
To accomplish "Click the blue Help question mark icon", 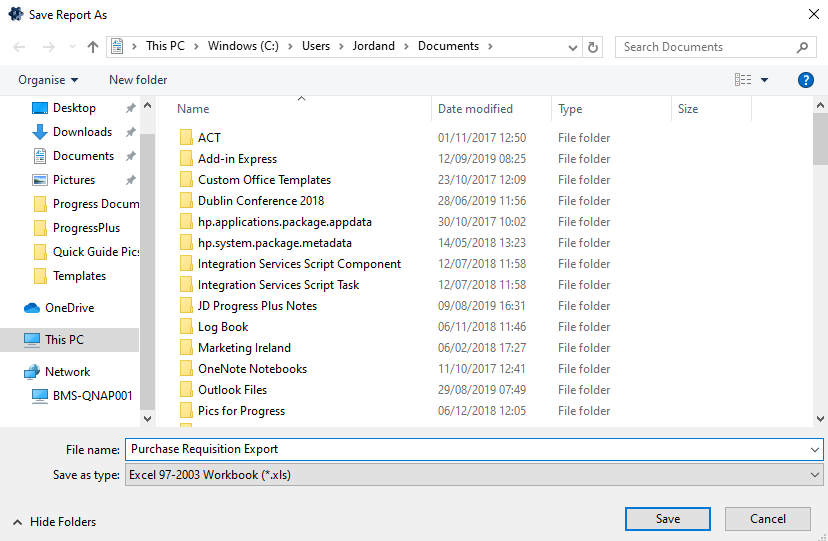I will [805, 80].
